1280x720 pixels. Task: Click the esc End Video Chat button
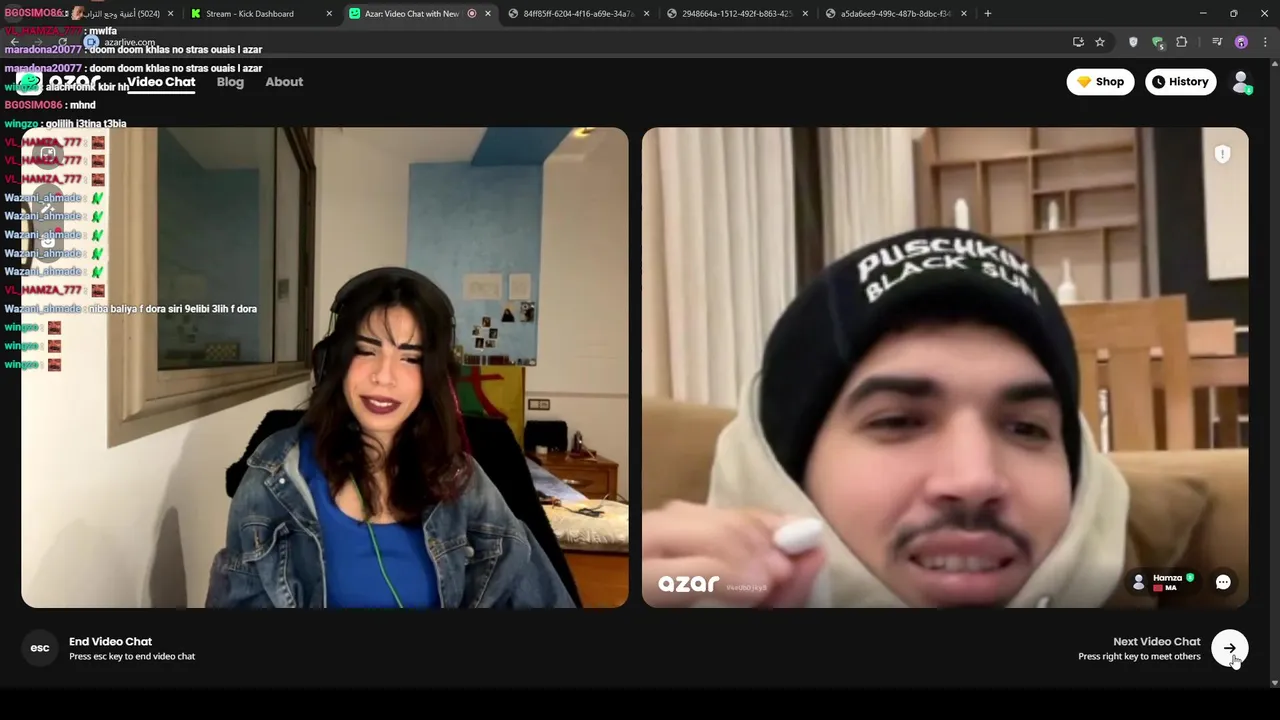[x=40, y=648]
